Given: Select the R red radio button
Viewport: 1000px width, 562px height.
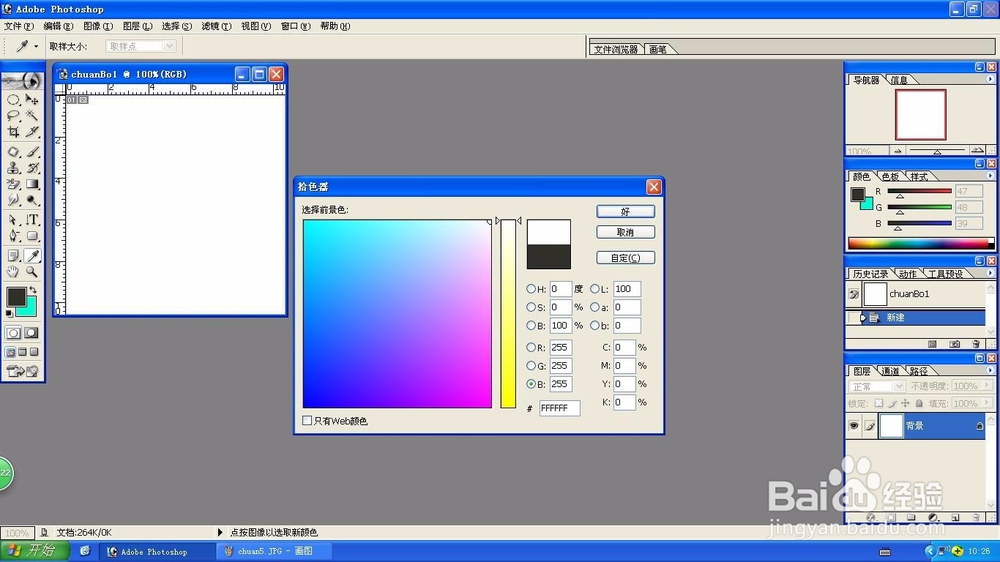Looking at the screenshot, I should click(531, 348).
